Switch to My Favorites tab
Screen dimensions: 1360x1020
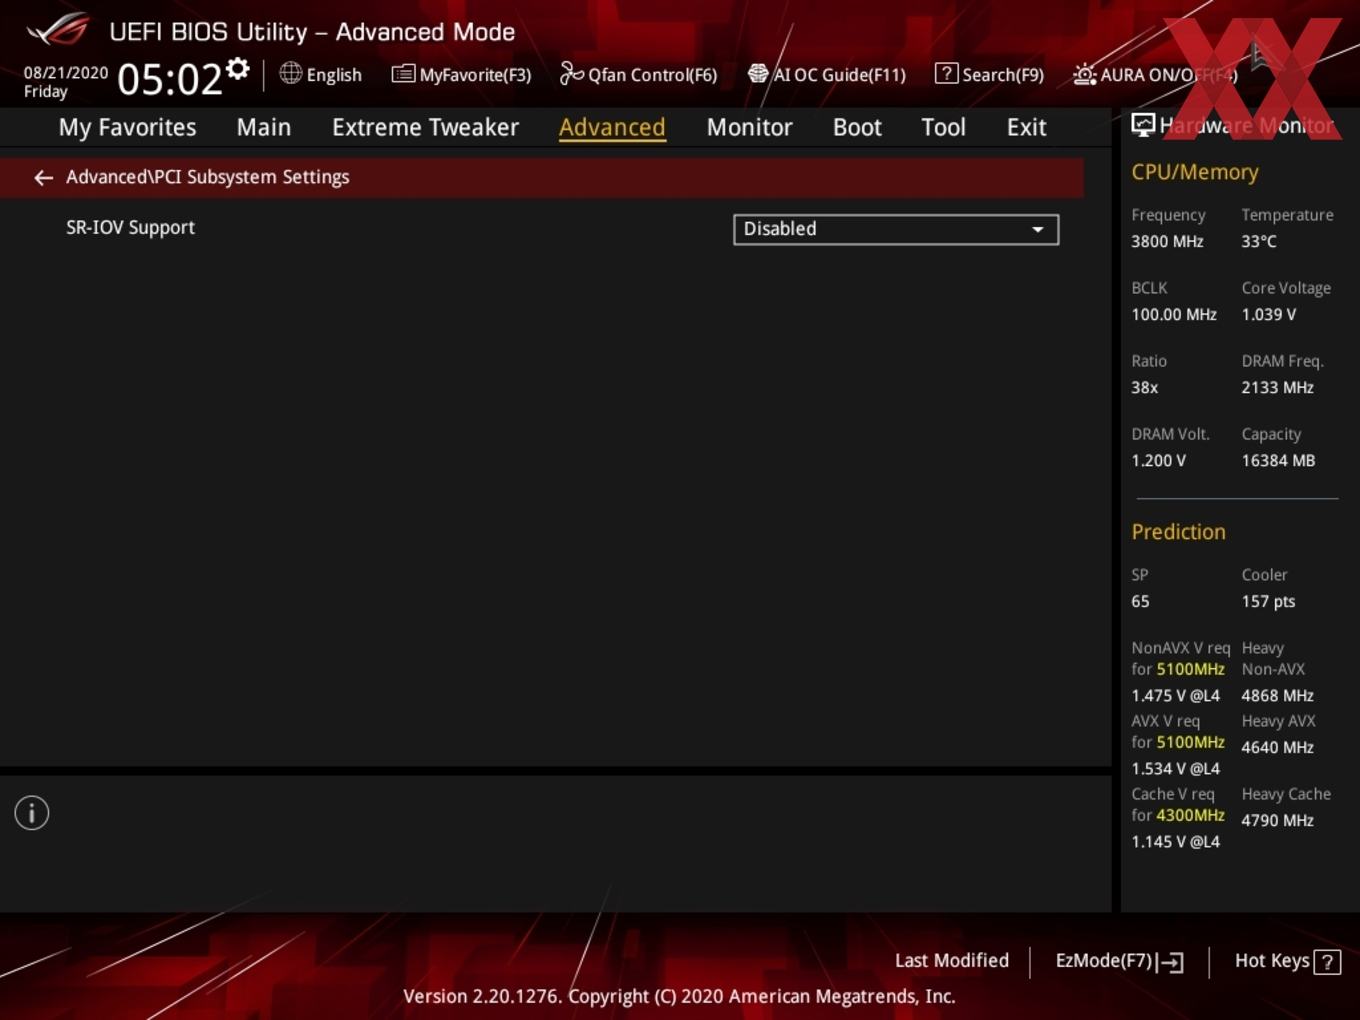[x=127, y=127]
